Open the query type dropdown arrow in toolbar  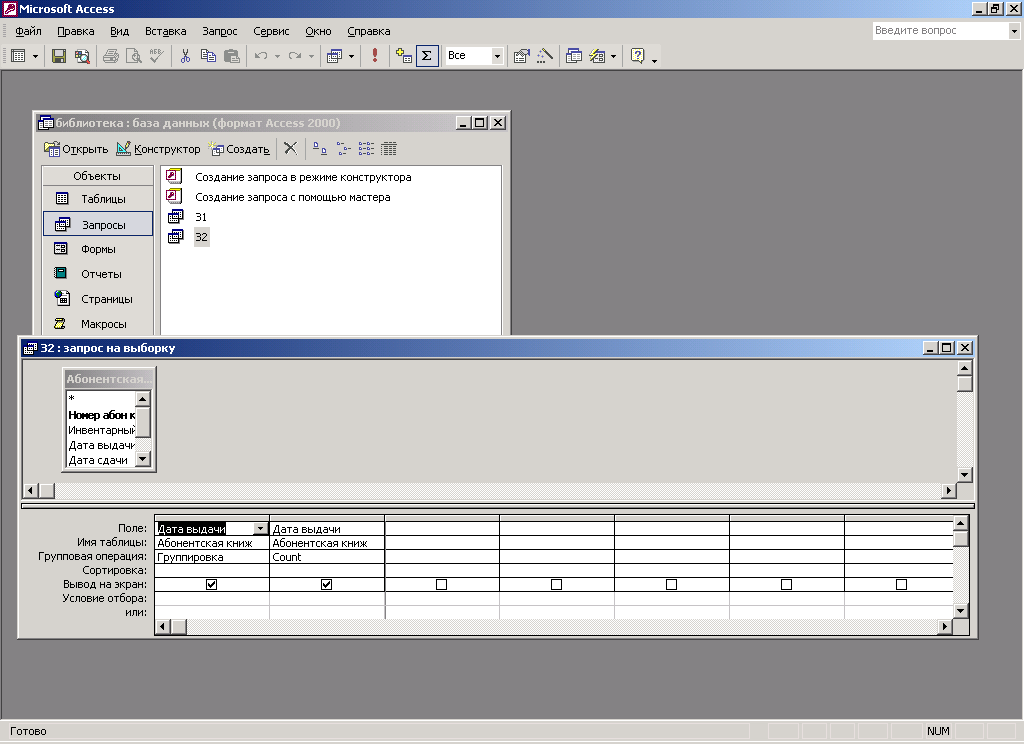(x=351, y=56)
